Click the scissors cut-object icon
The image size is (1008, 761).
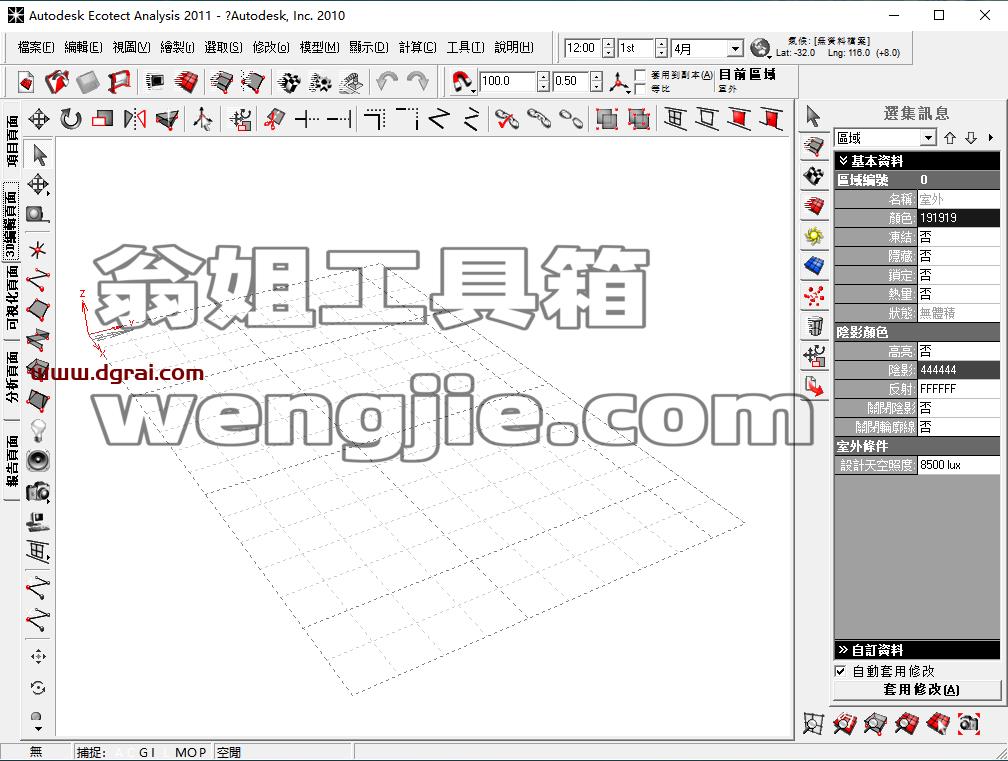(x=274, y=120)
